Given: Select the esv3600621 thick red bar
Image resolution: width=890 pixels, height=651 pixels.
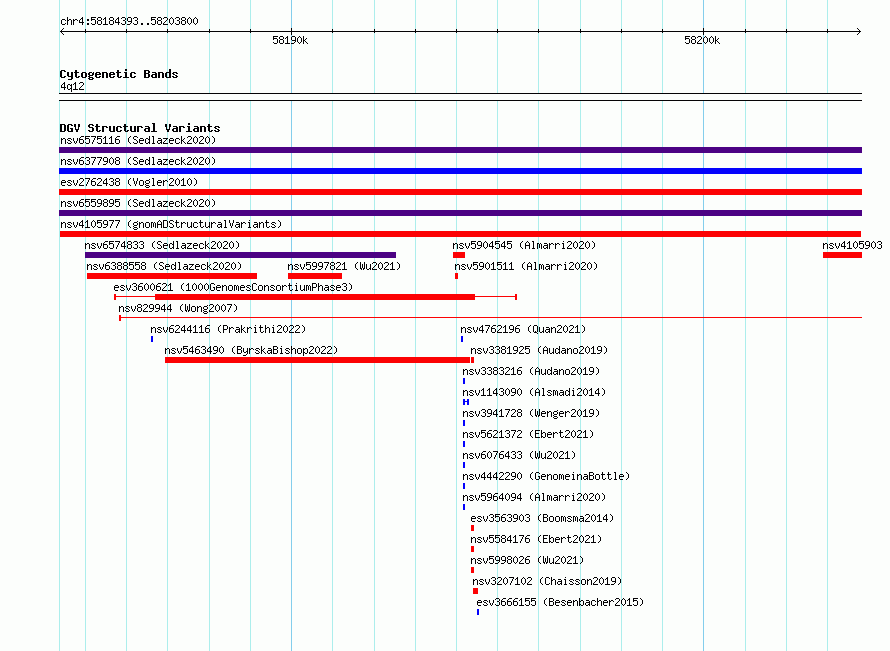Looking at the screenshot, I should pos(315,297).
